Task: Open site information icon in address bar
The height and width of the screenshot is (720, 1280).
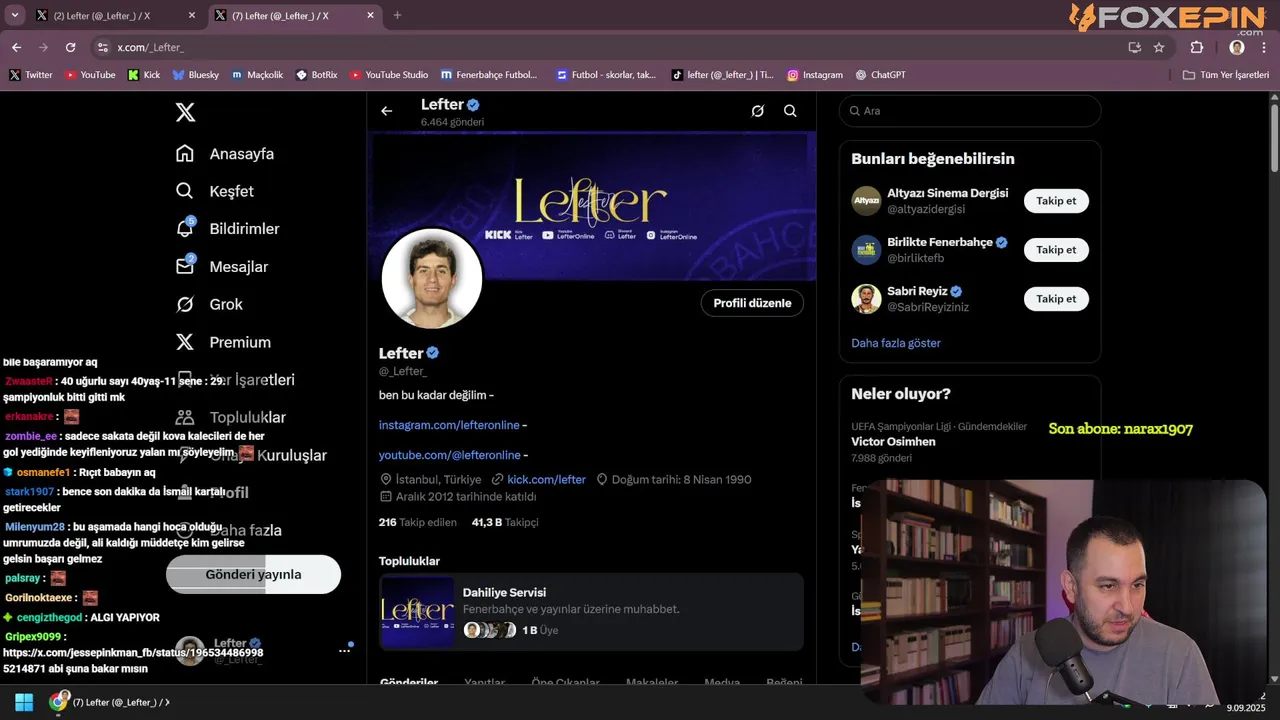Action: click(102, 47)
